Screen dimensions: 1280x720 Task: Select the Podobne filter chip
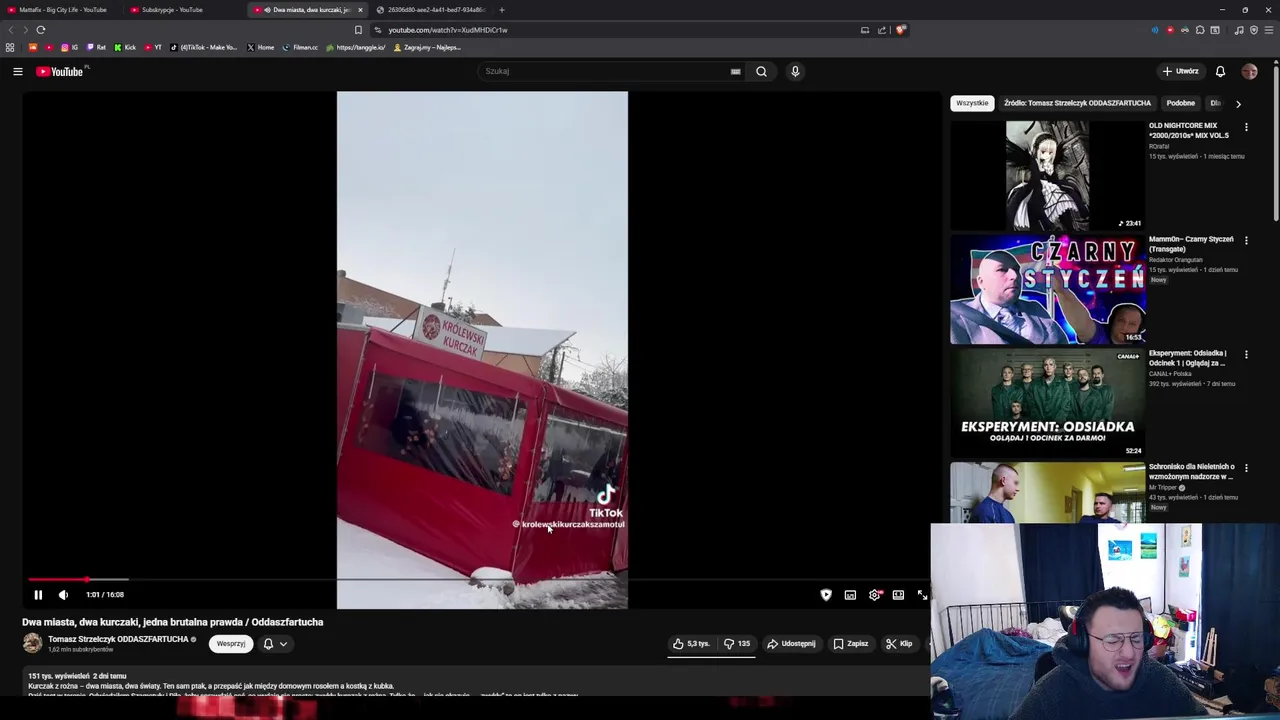coord(1180,103)
